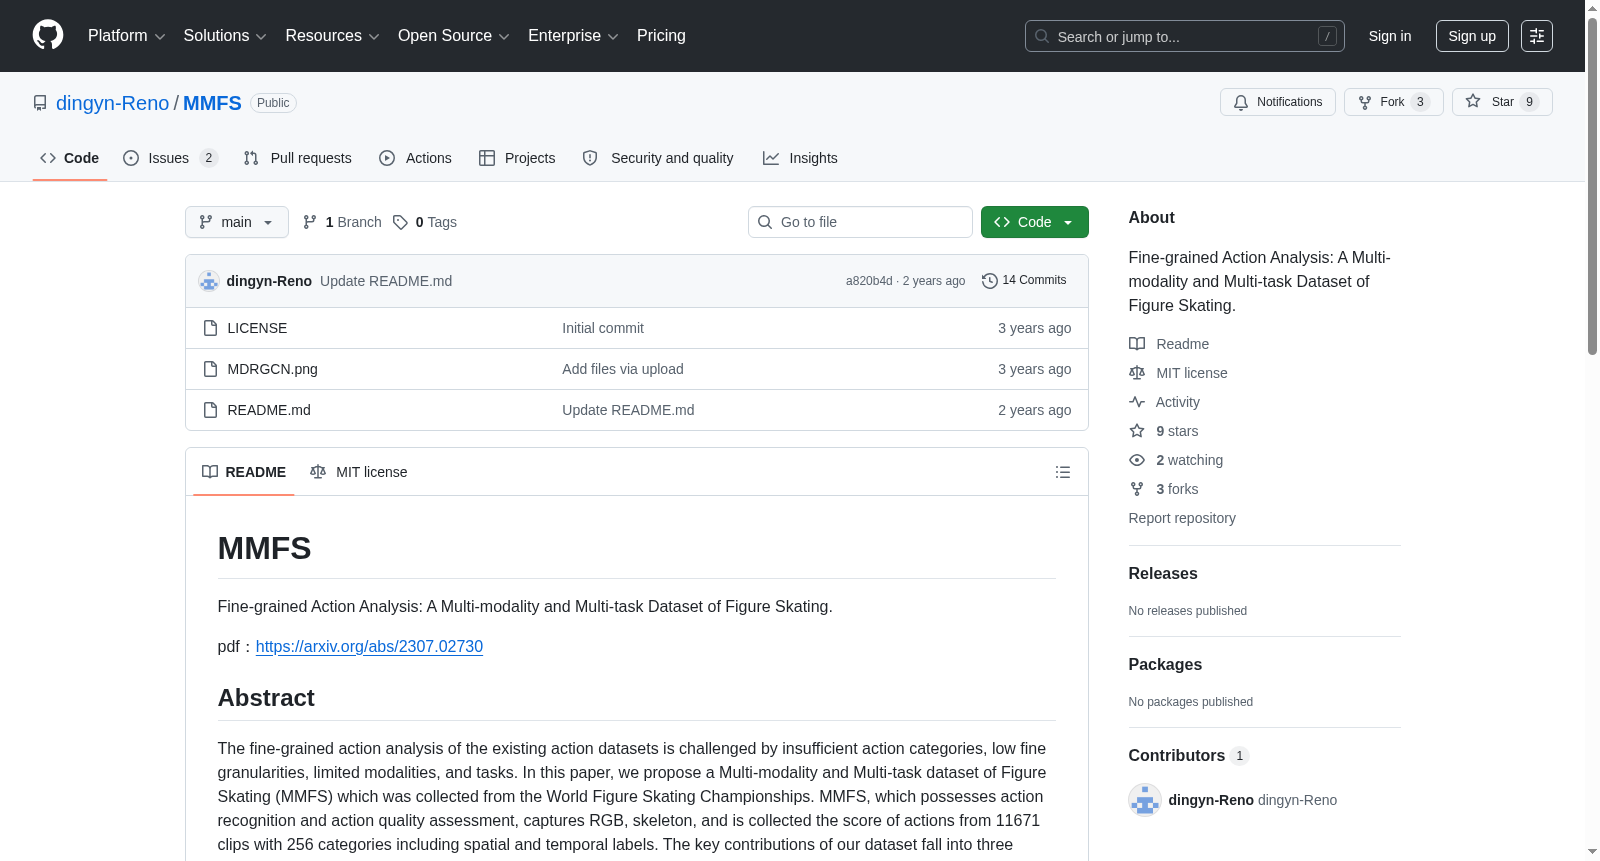Click the README.md file icon
The height and width of the screenshot is (861, 1600).
(x=210, y=410)
